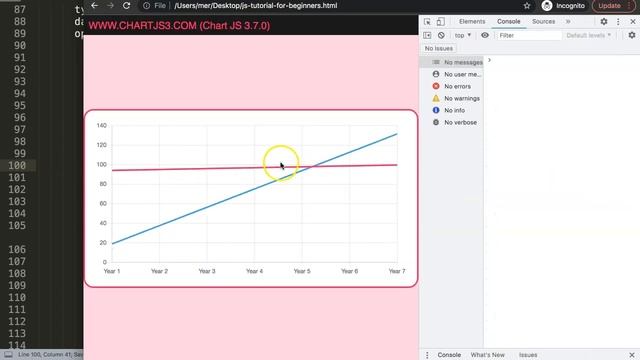Screen dimensions: 640x360
Task: Select the No verbose sidebar row
Action: tap(452, 122)
